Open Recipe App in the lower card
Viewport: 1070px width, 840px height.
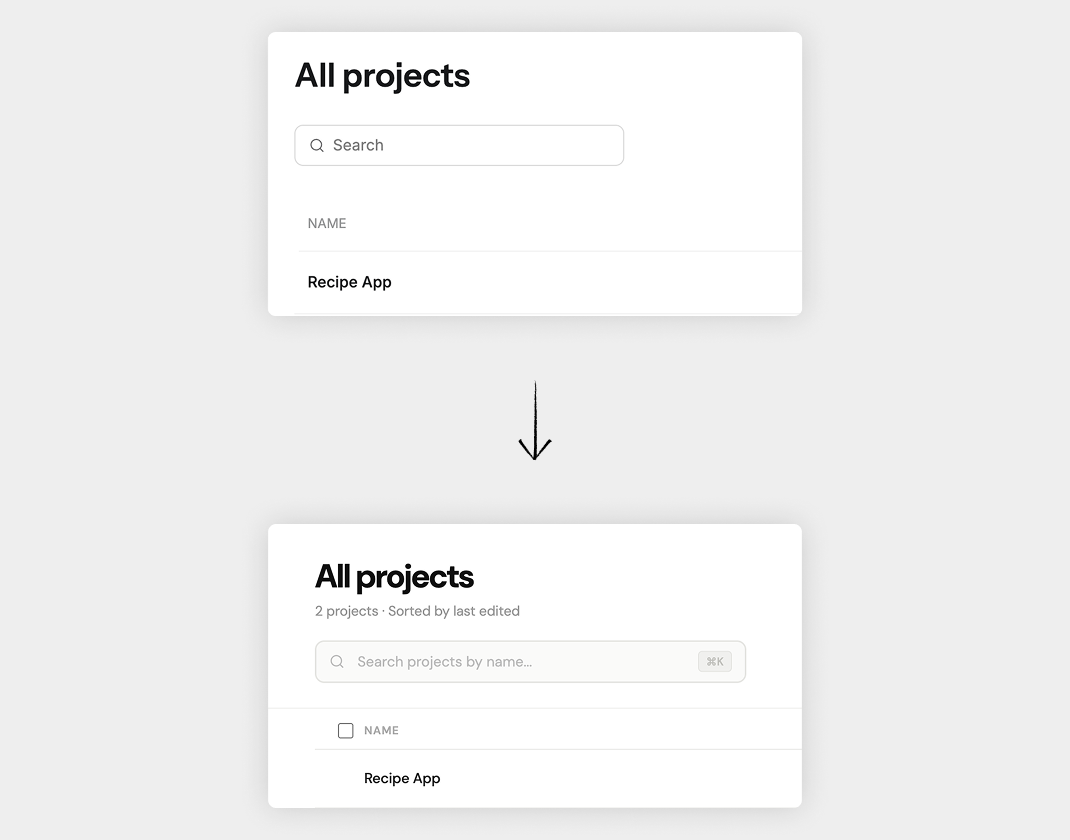click(402, 778)
